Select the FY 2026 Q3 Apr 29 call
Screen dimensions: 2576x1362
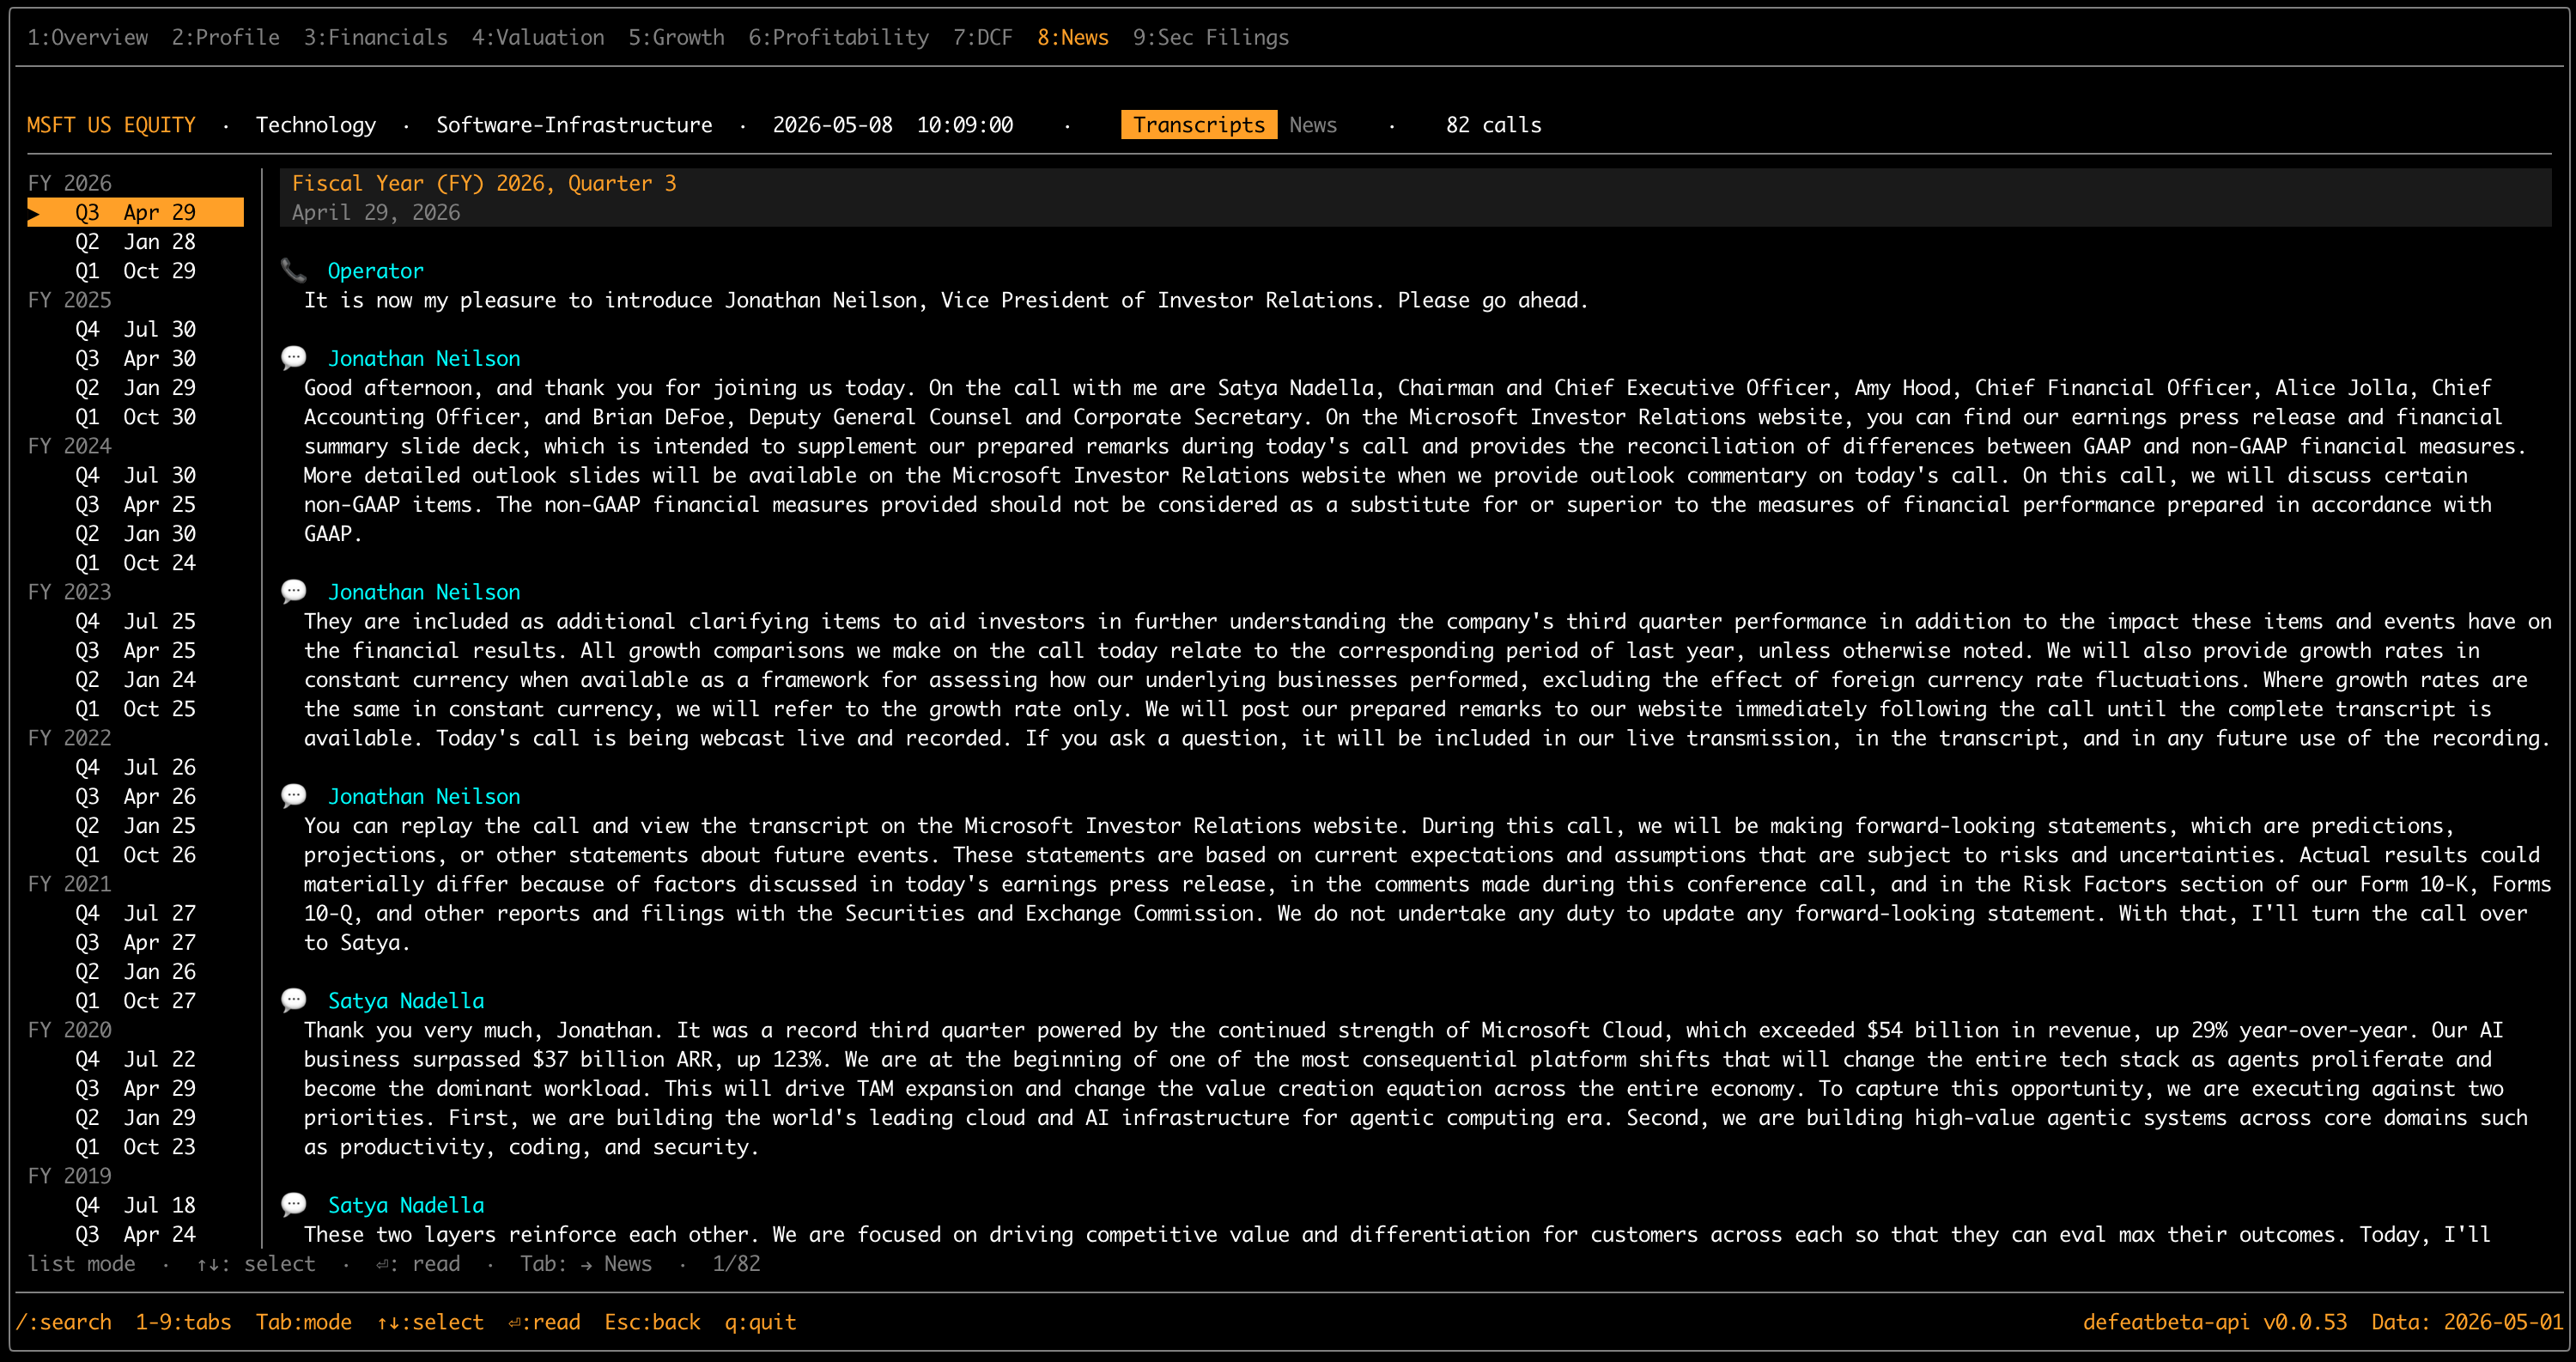pyautogui.click(x=135, y=212)
